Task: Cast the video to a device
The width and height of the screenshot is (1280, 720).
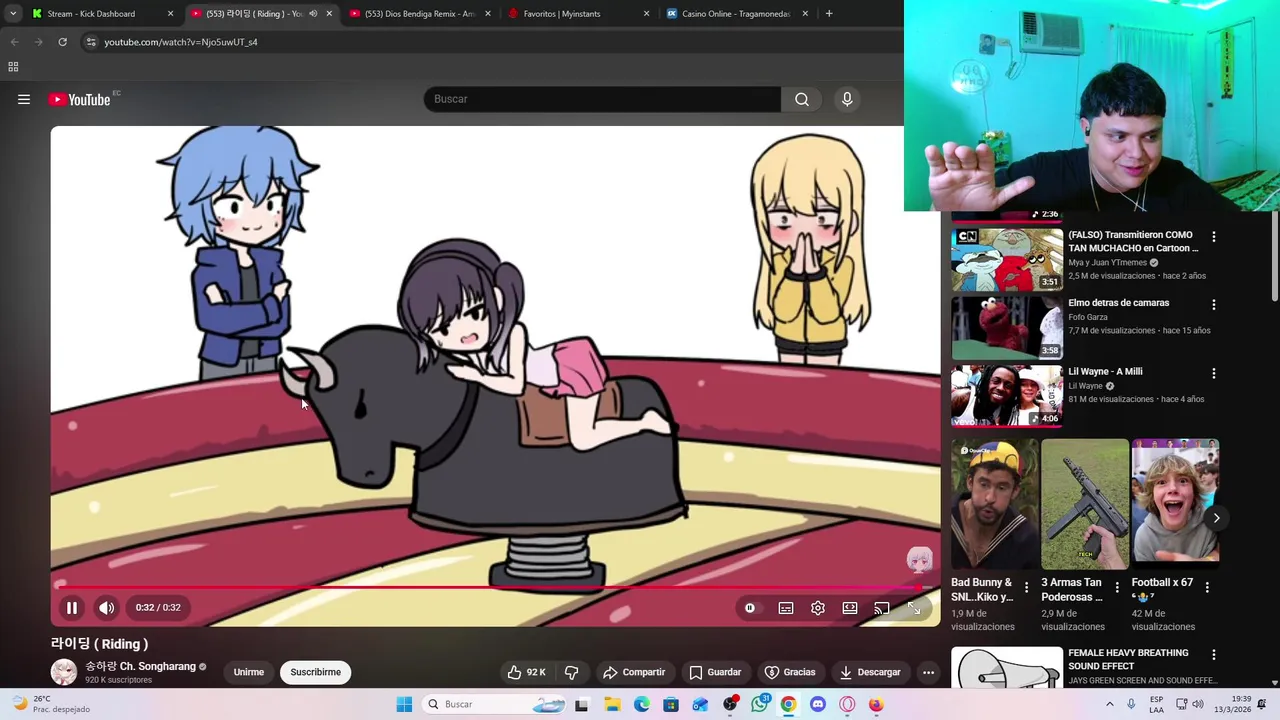Action: point(881,608)
